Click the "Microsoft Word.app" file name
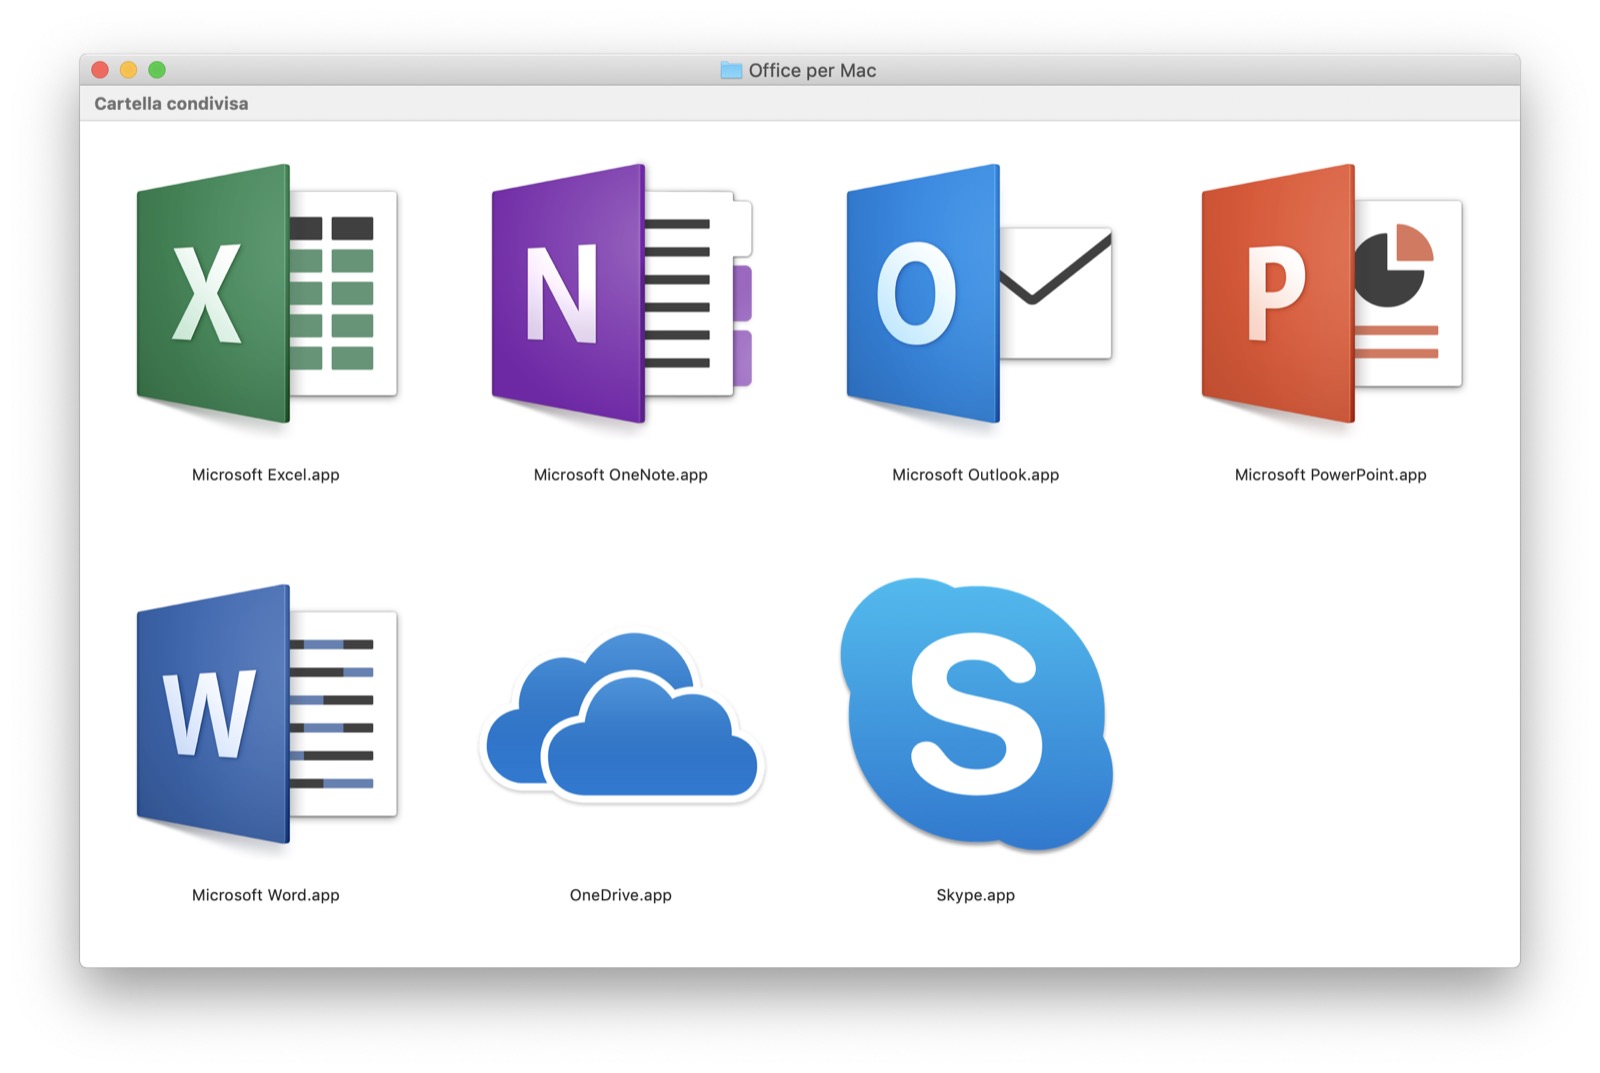Screen dimensions: 1600x1073 pyautogui.click(x=266, y=895)
